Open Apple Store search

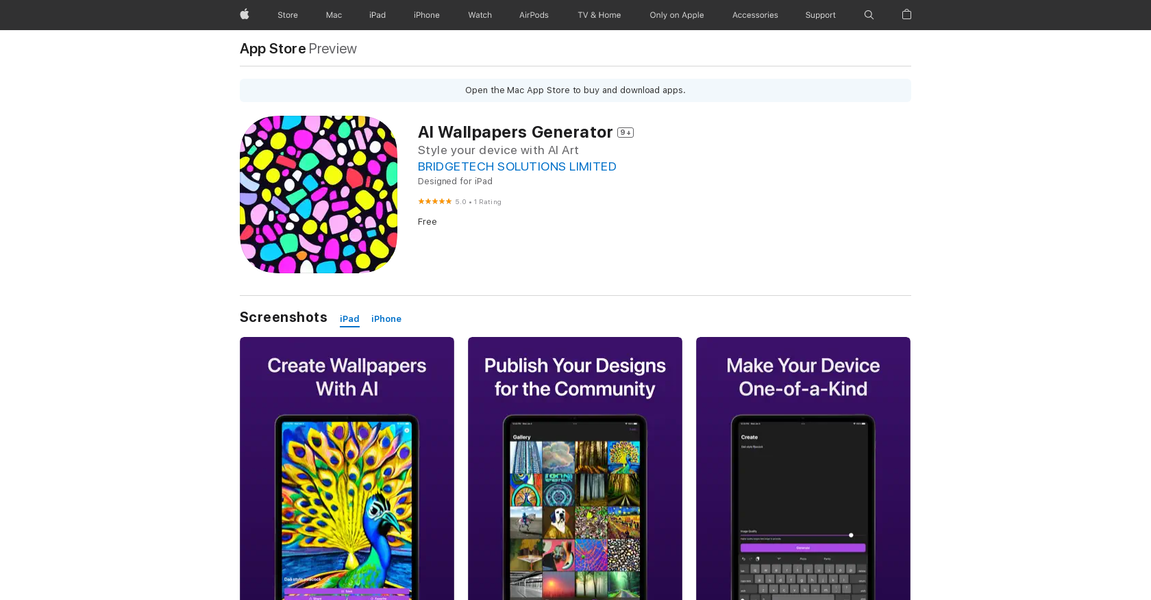868,15
